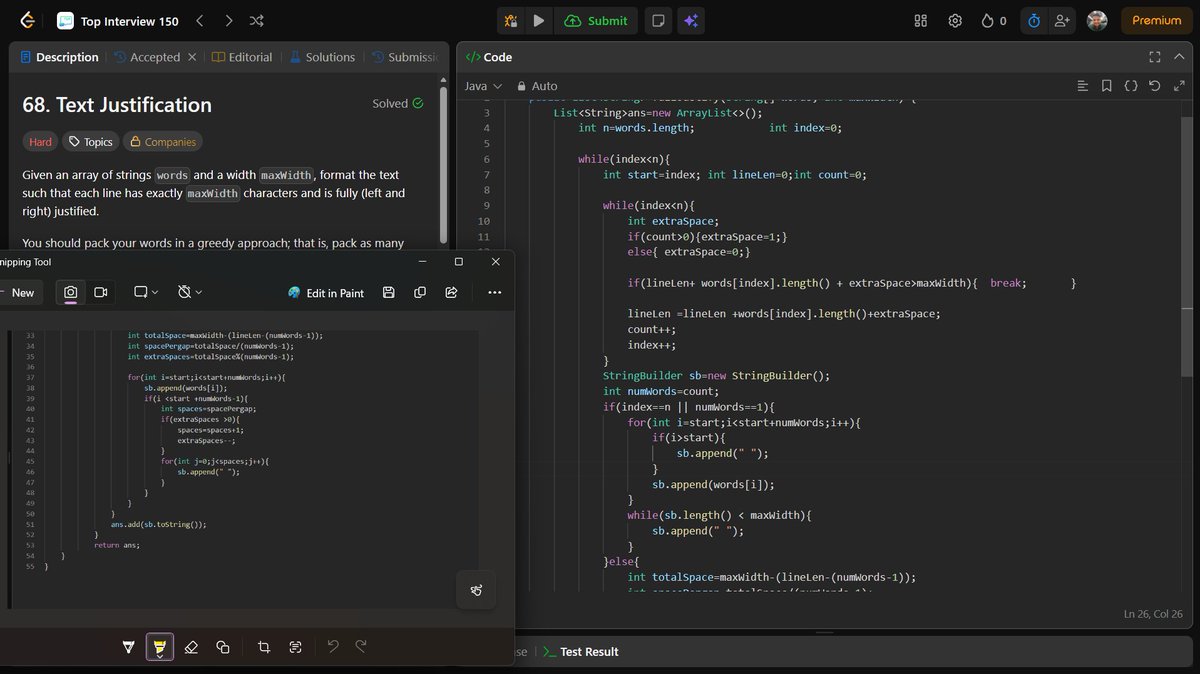
Task: Open the user profile avatar
Action: tap(1097, 20)
